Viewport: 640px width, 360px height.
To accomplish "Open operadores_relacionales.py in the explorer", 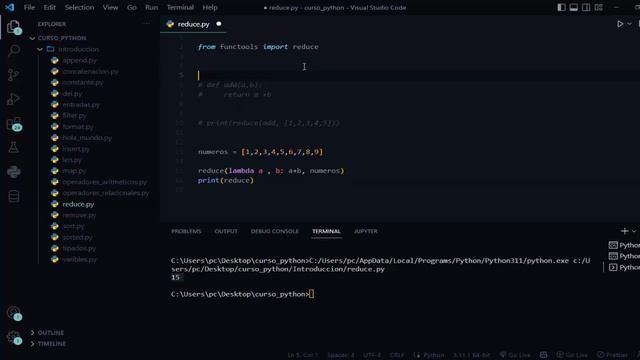I will coord(106,193).
